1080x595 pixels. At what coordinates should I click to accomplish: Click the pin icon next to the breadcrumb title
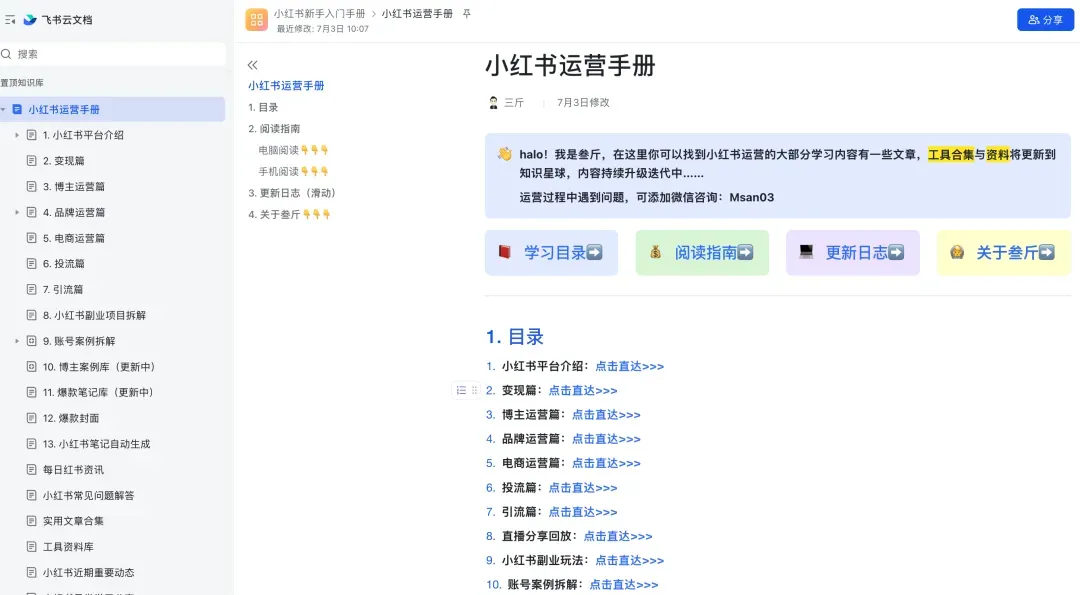click(x=467, y=14)
